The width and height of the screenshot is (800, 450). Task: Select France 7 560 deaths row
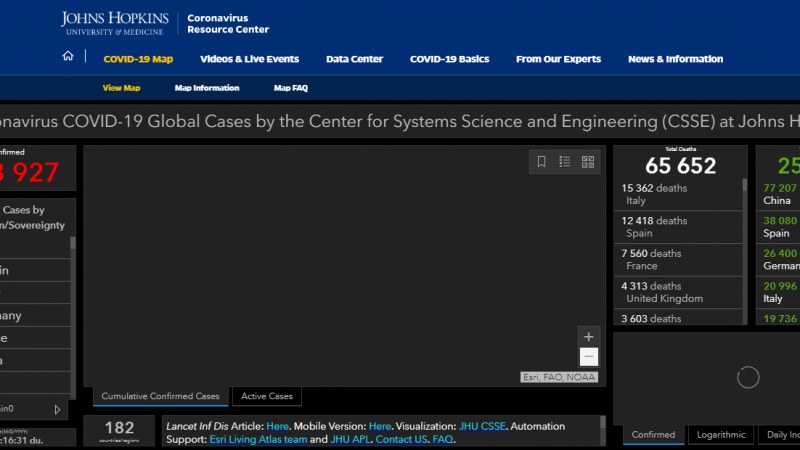pyautogui.click(x=678, y=259)
